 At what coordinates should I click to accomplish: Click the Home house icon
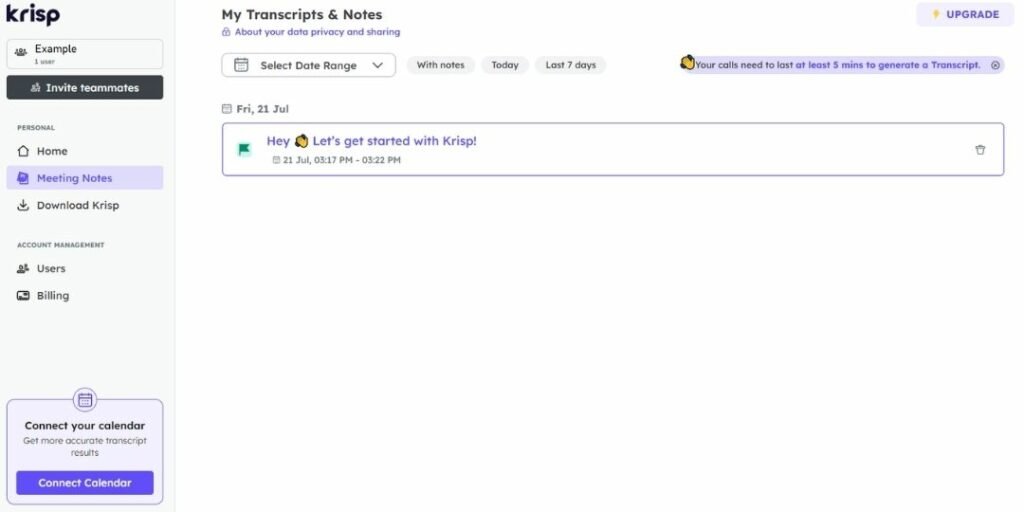(23, 151)
